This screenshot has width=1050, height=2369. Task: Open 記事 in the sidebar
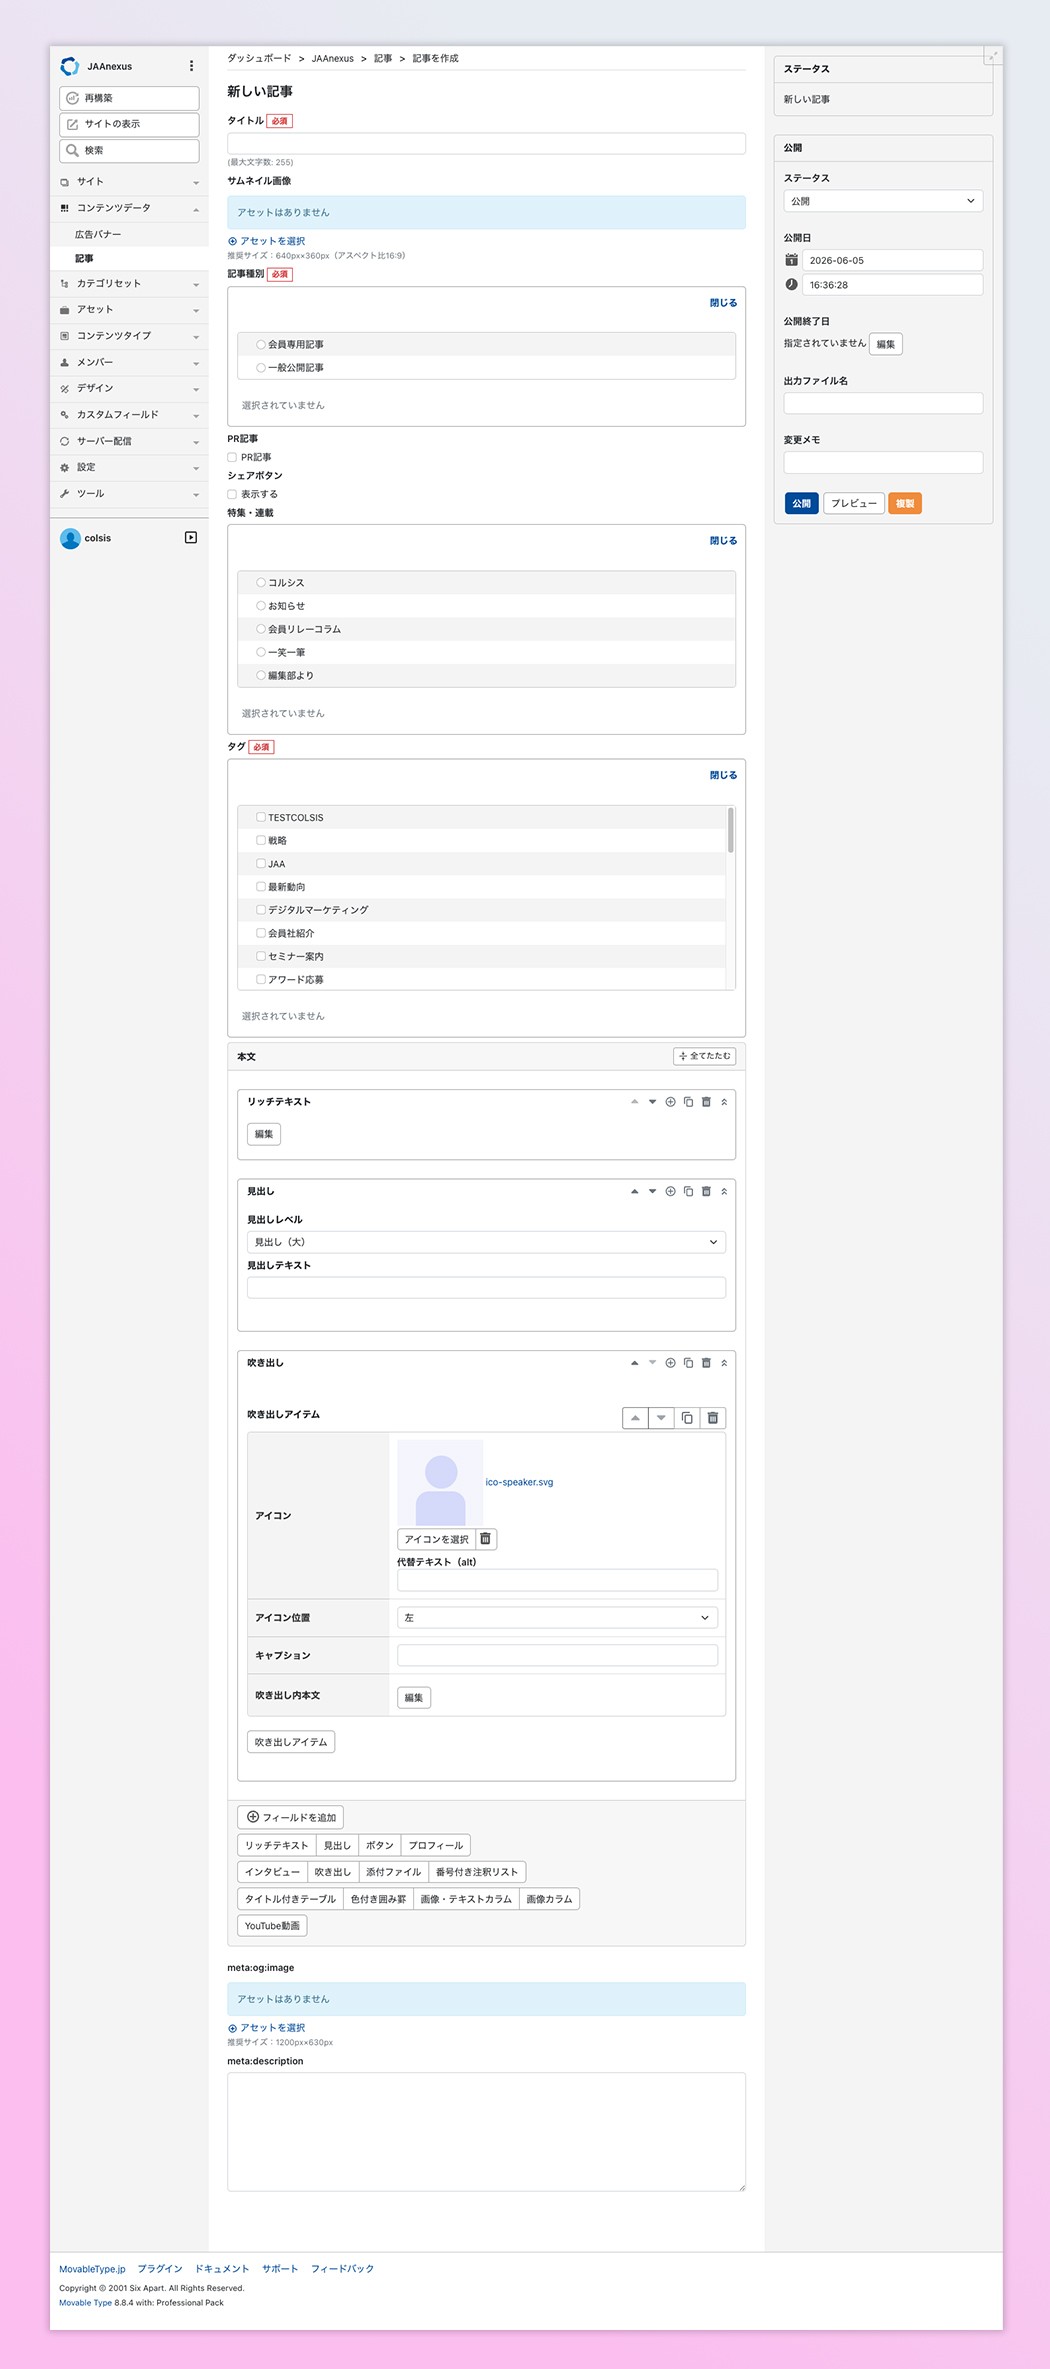click(x=84, y=258)
